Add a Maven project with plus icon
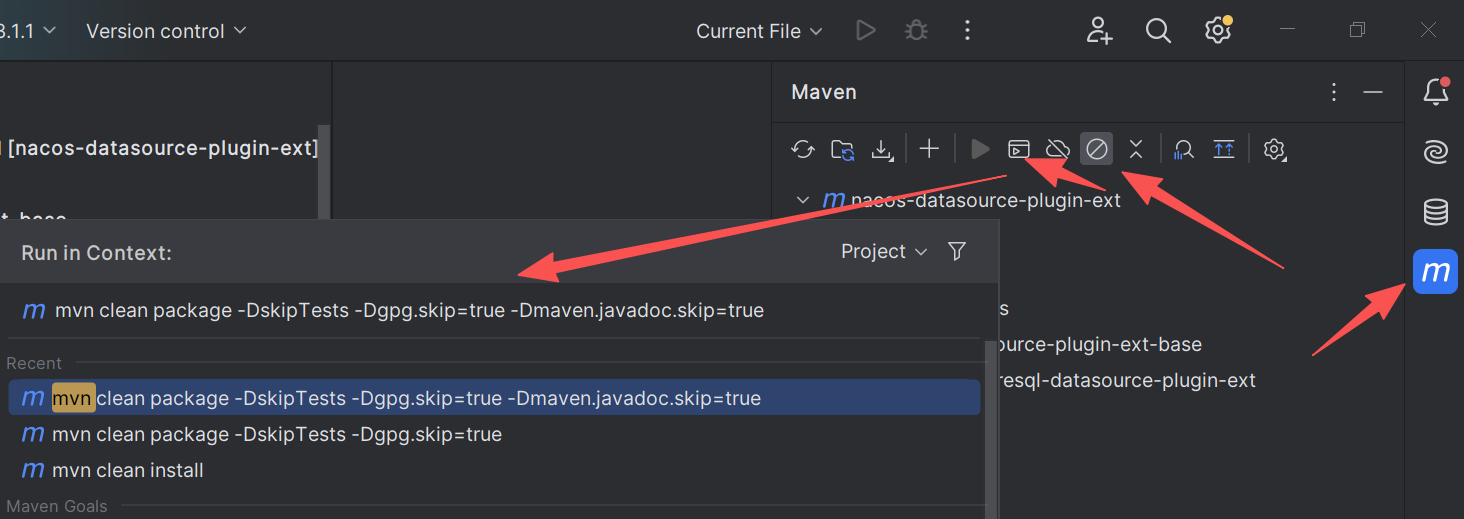The height and width of the screenshot is (519, 1464). point(929,150)
